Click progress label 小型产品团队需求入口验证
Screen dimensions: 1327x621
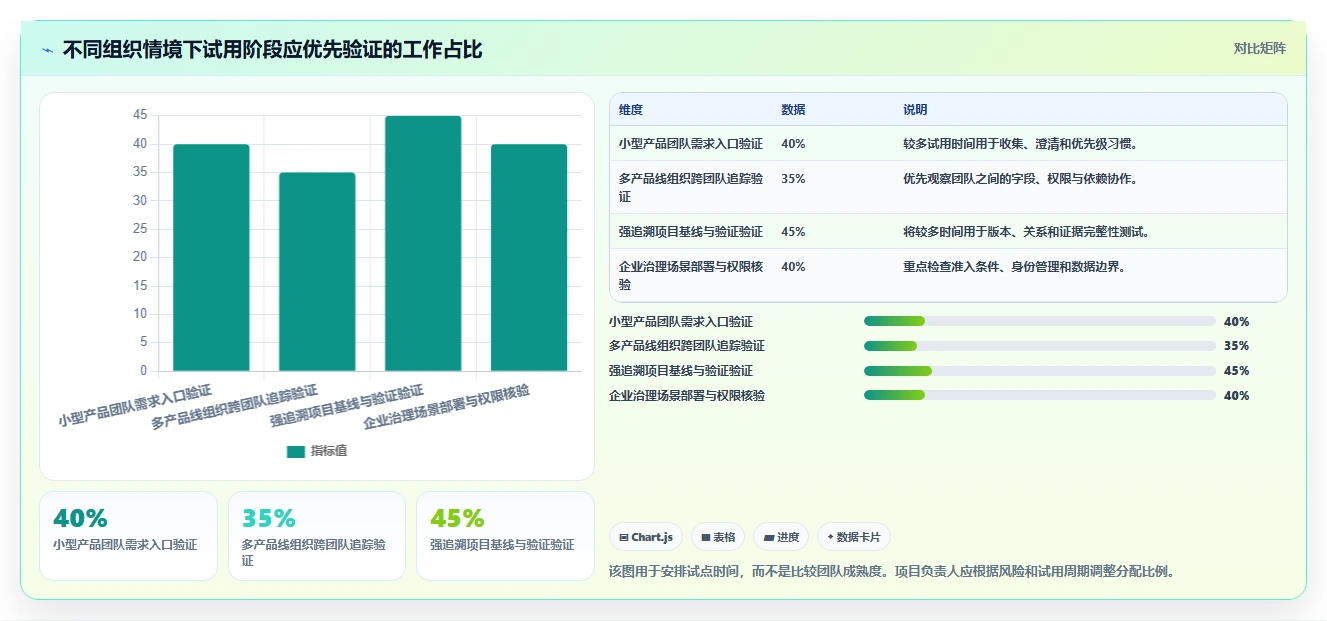[x=681, y=322]
